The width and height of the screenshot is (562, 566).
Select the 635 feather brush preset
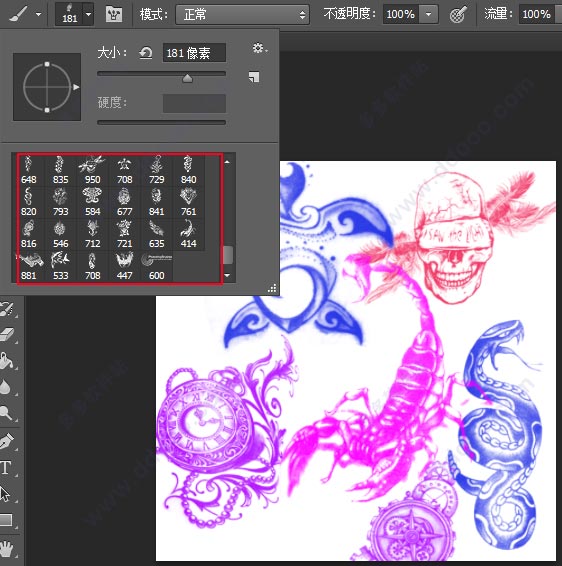[156, 234]
